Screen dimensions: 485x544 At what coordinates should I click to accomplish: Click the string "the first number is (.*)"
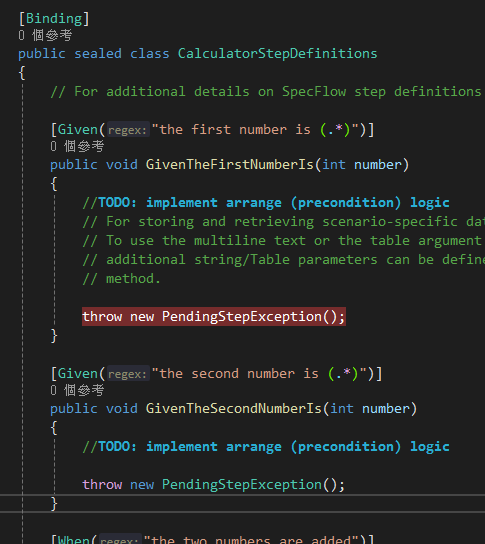[x=255, y=130]
